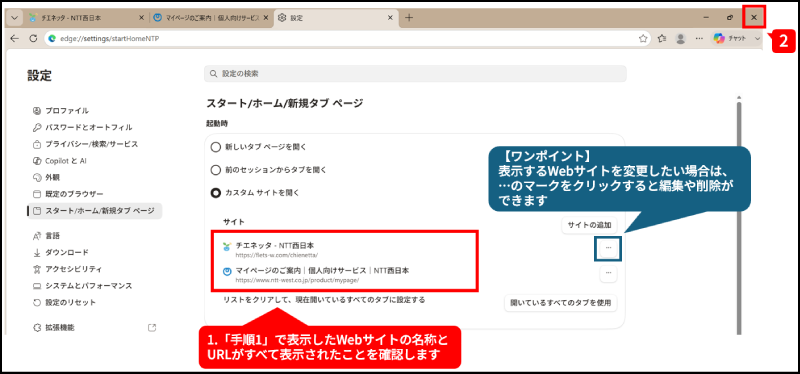Click 開いているすべてのタブを使用 button
Screen dimensions: 800x374
[x=561, y=303]
